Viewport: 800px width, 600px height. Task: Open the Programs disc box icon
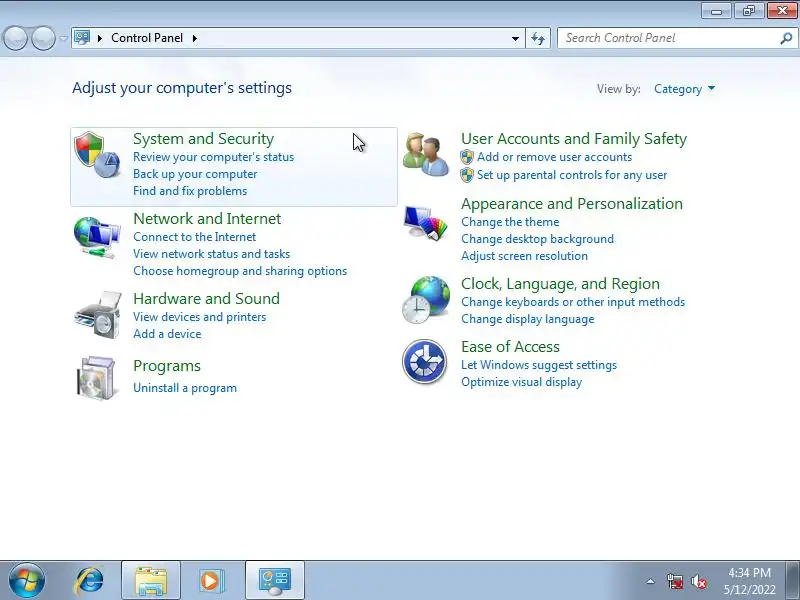[96, 378]
